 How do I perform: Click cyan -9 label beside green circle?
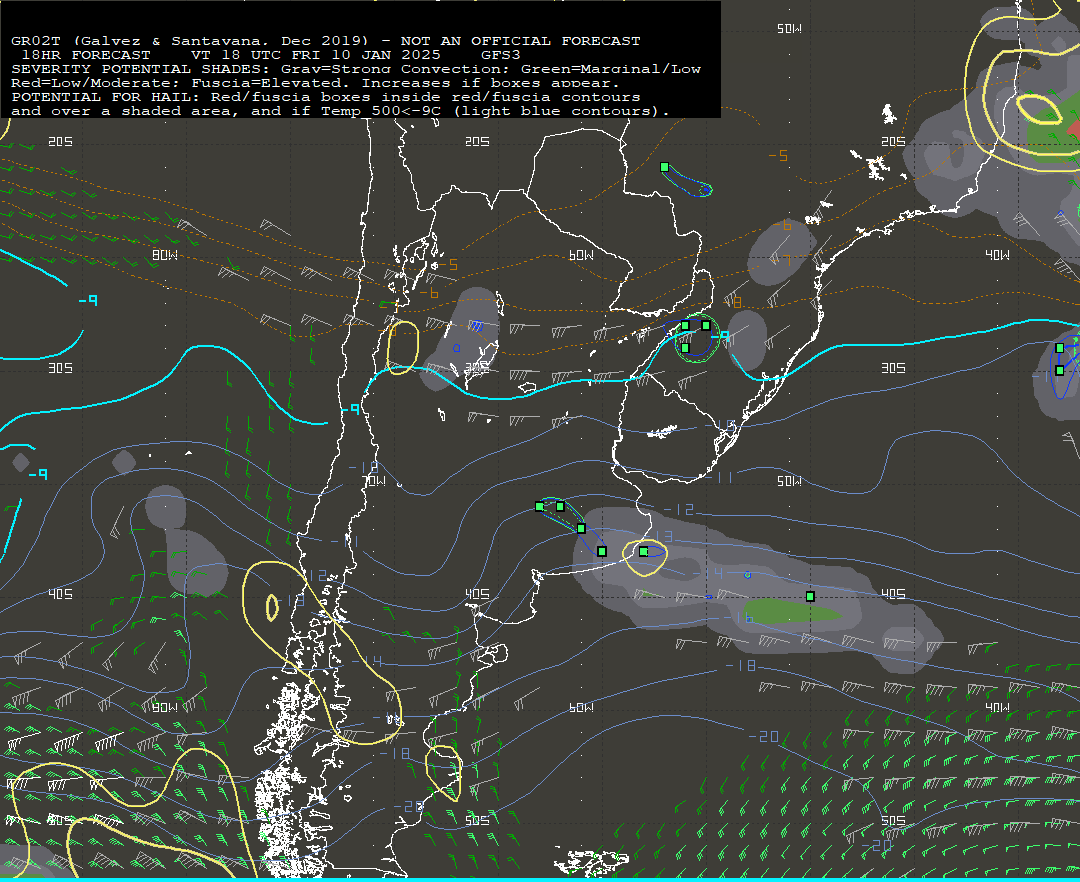click(x=720, y=335)
